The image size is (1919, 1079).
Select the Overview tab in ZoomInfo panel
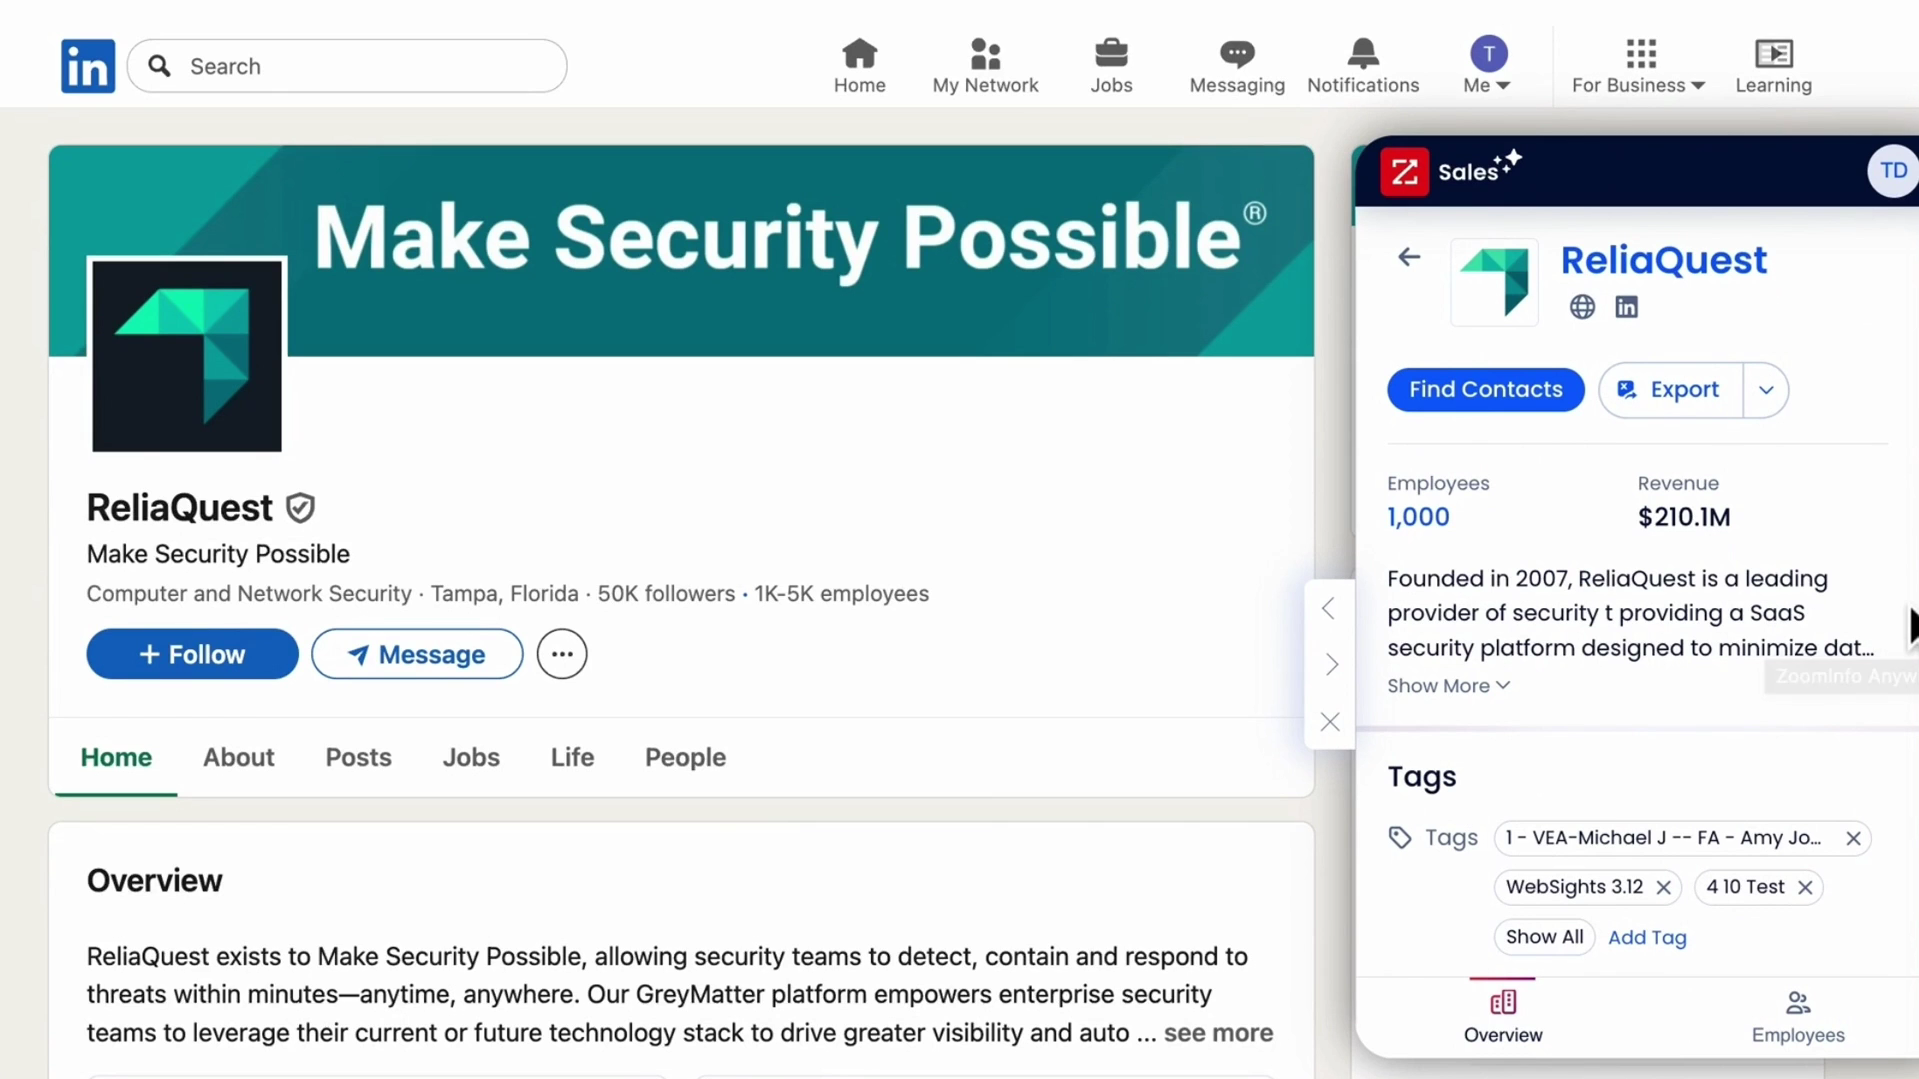1503,1017
